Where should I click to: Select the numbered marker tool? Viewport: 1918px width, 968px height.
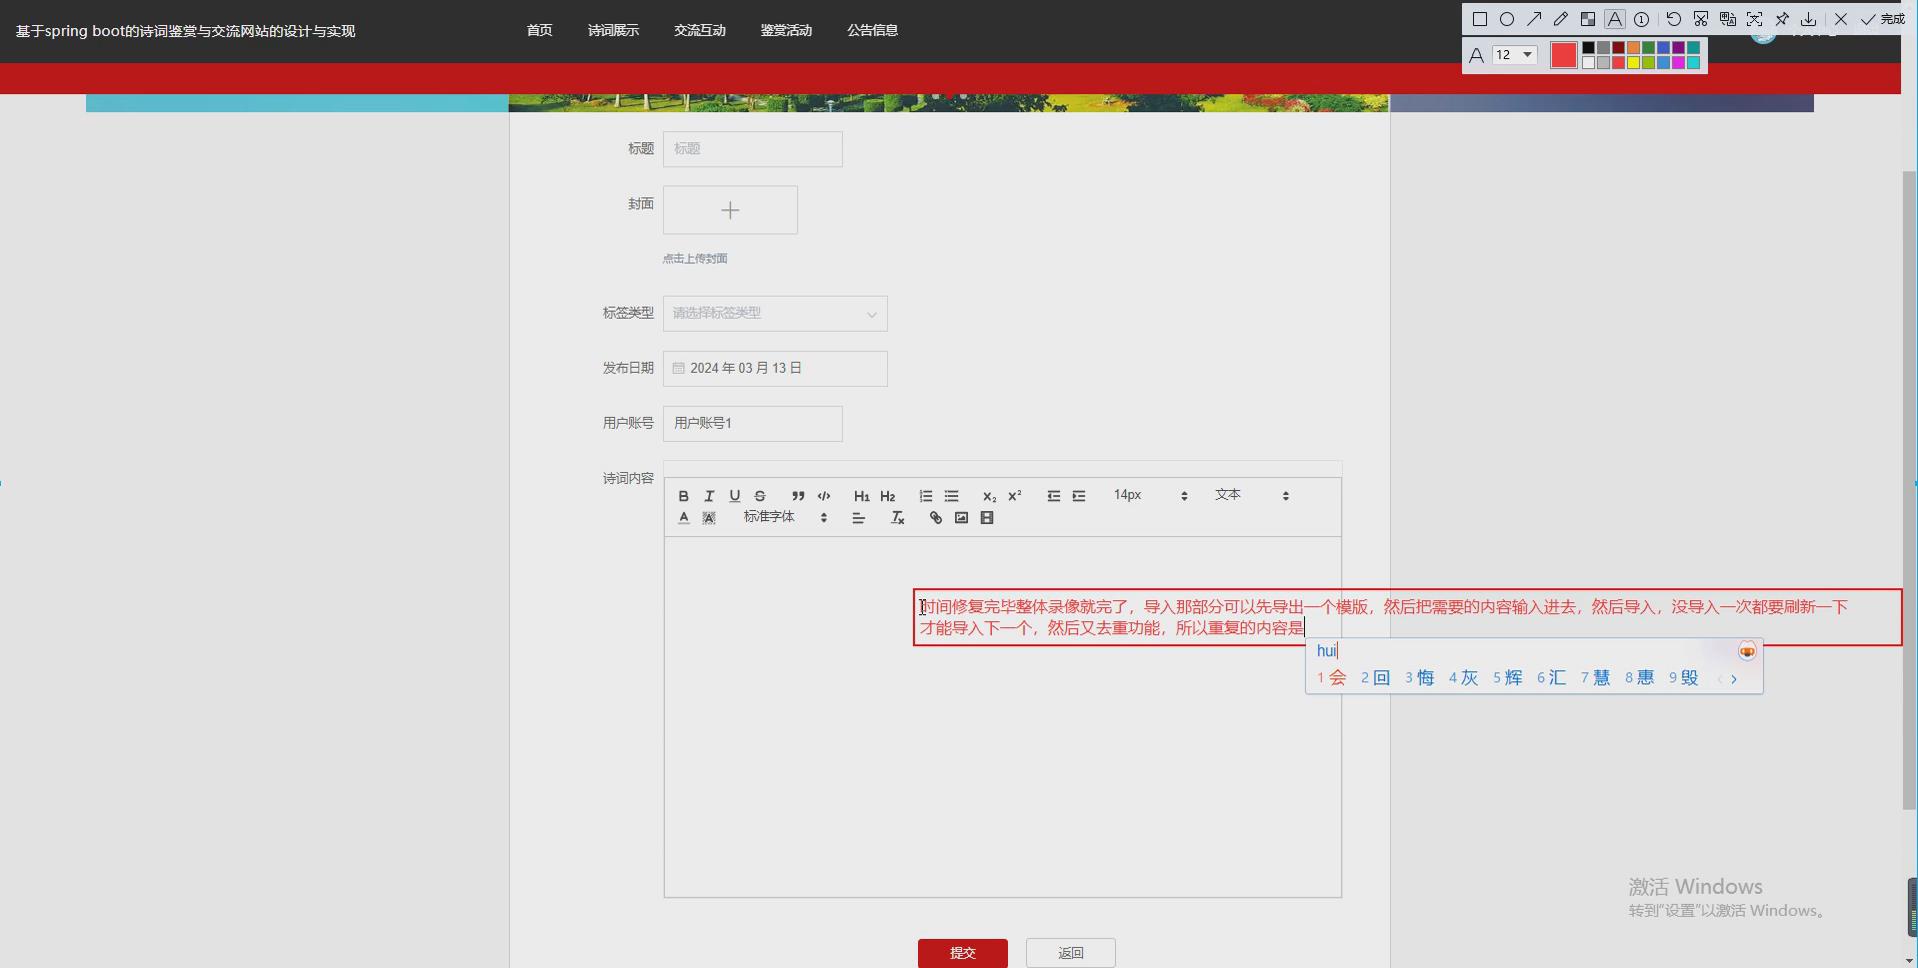click(x=1641, y=19)
